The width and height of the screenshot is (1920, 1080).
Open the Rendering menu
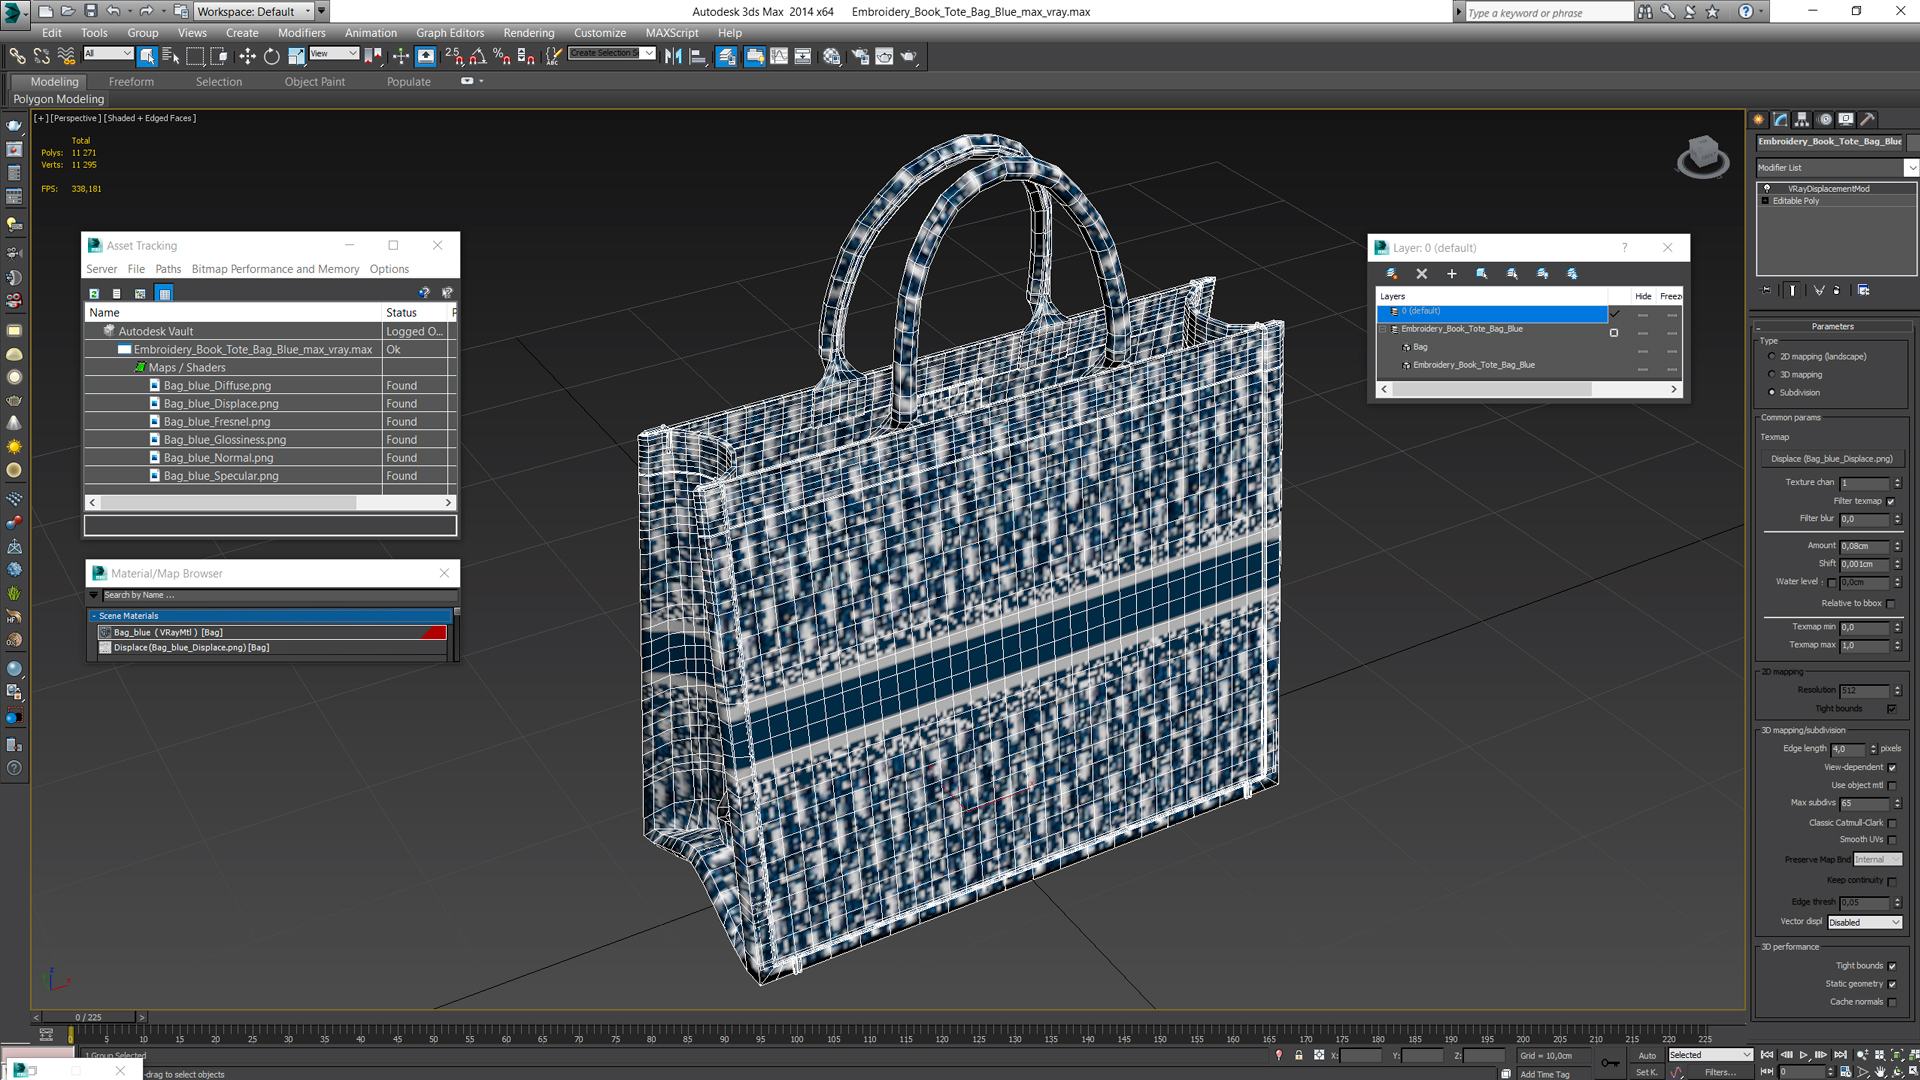(528, 32)
